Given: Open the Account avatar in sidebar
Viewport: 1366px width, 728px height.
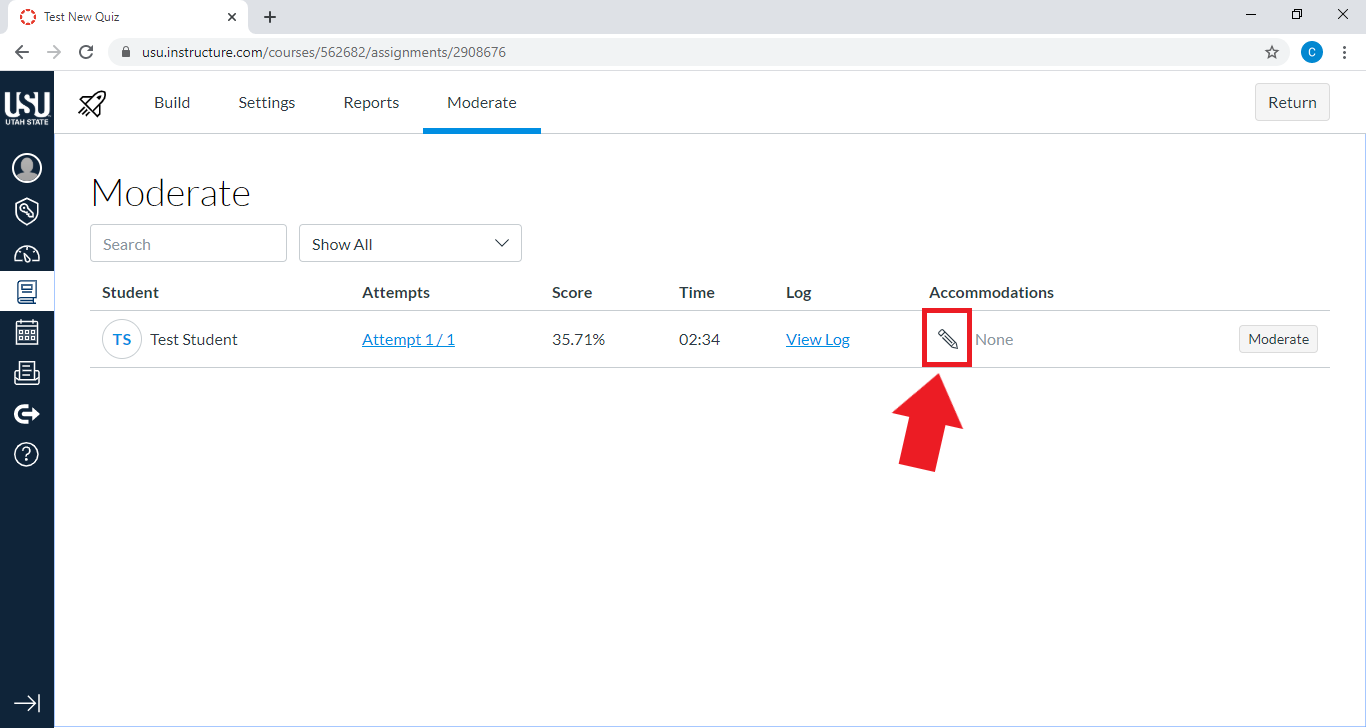Looking at the screenshot, I should point(27,168).
